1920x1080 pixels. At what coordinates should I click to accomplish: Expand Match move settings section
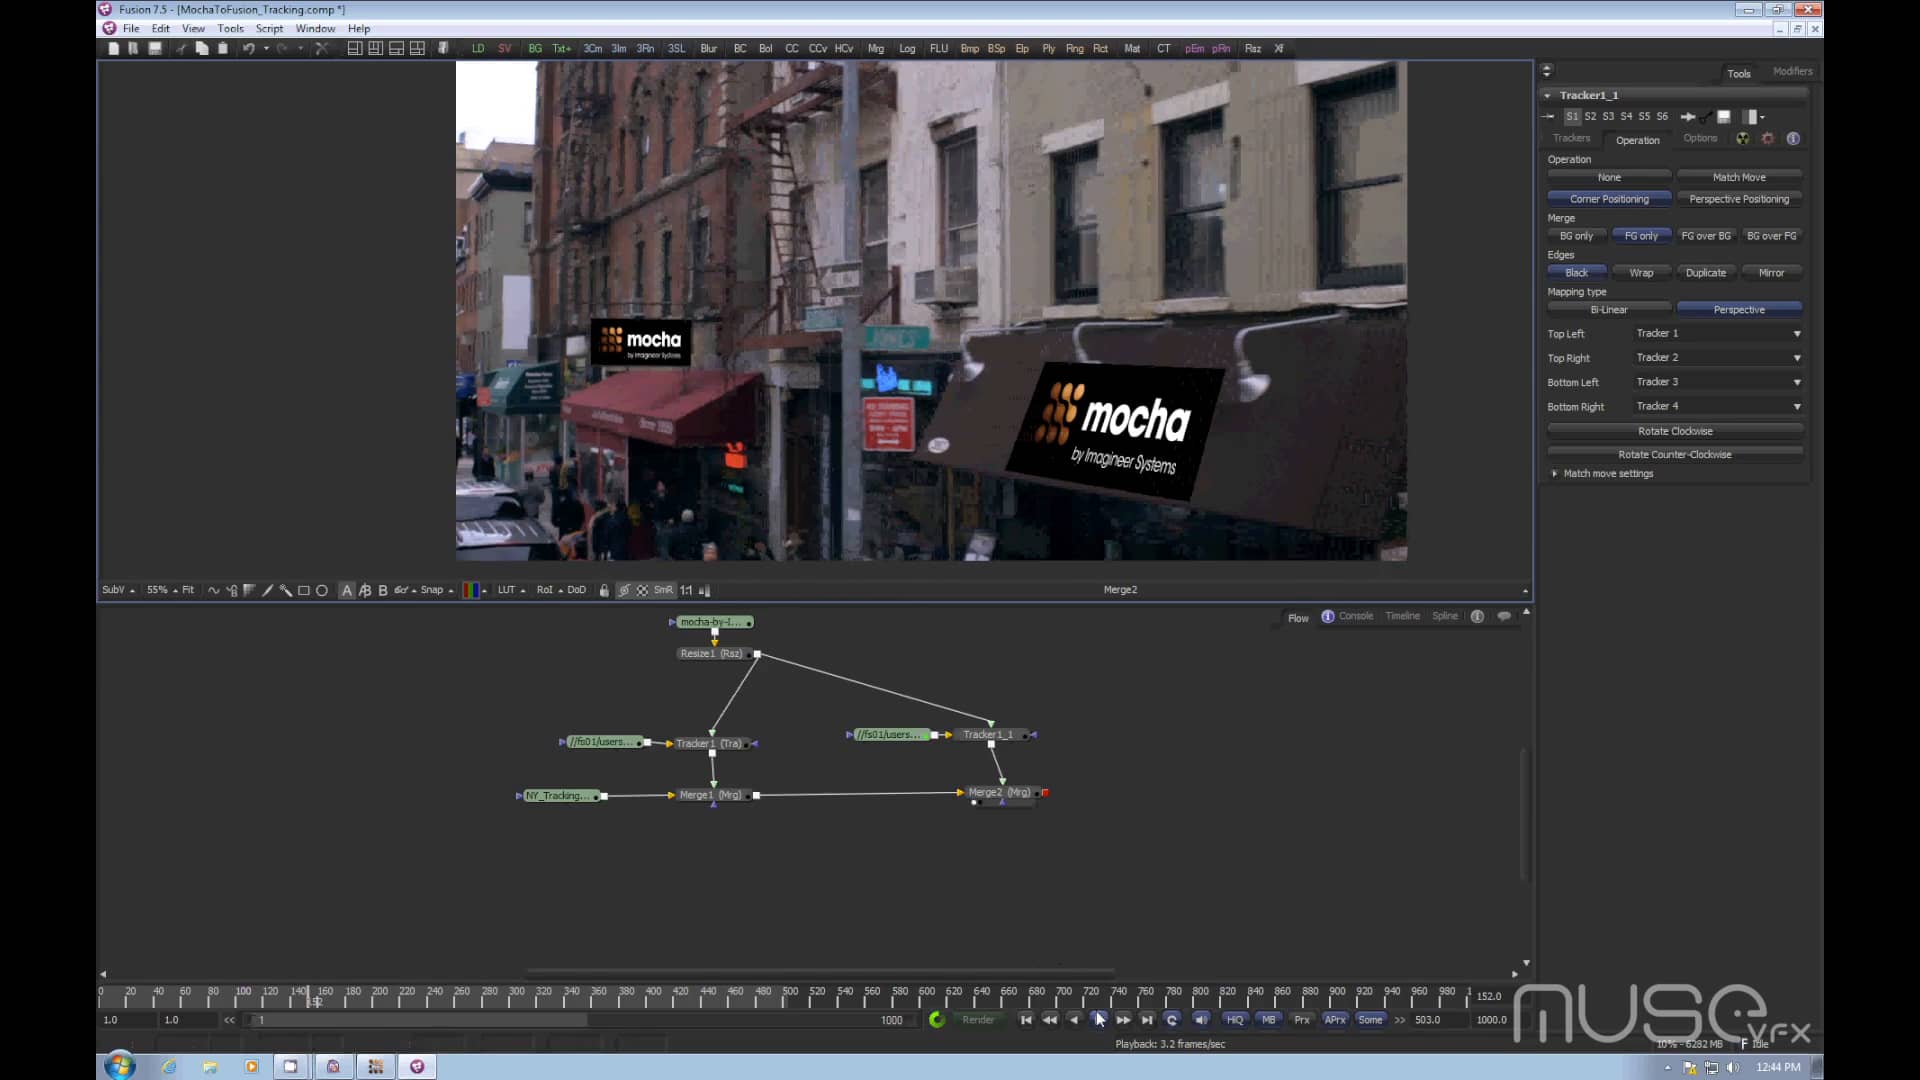pos(1554,474)
